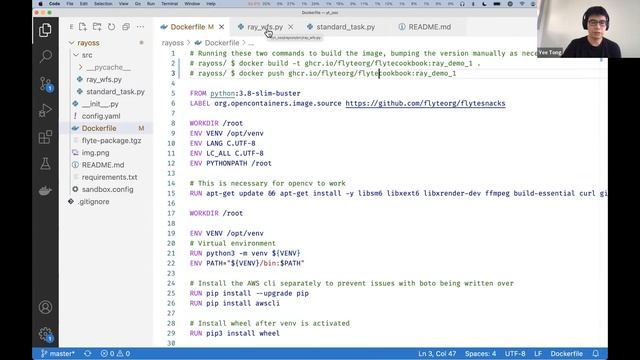Click the 'RUN pip install awscli' line

235,303
